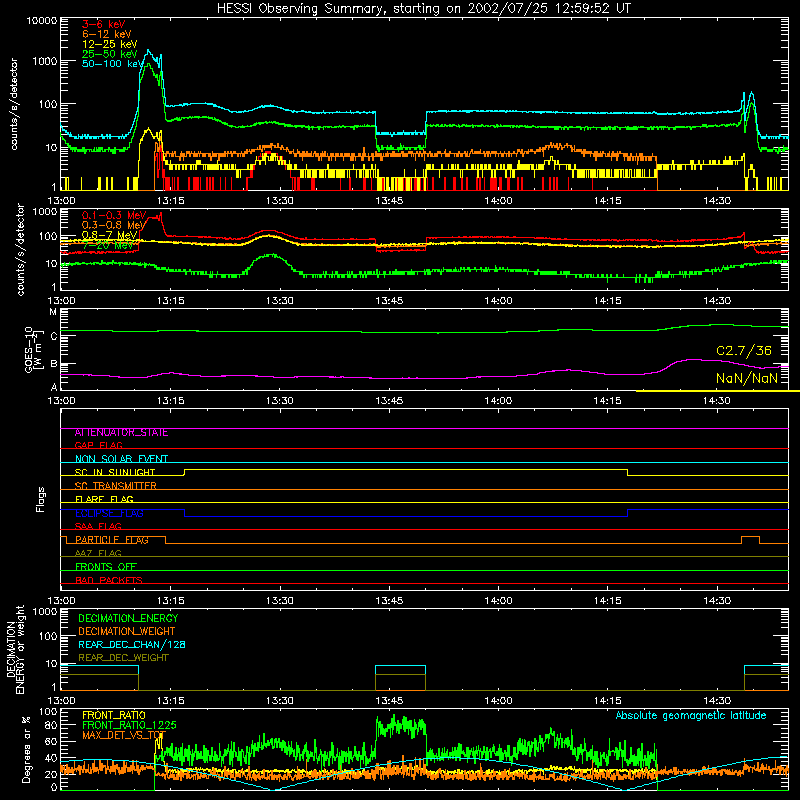The height and width of the screenshot is (800, 800).
Task: Click the '0.8-7 MeV' legend label
Action: tap(110, 235)
